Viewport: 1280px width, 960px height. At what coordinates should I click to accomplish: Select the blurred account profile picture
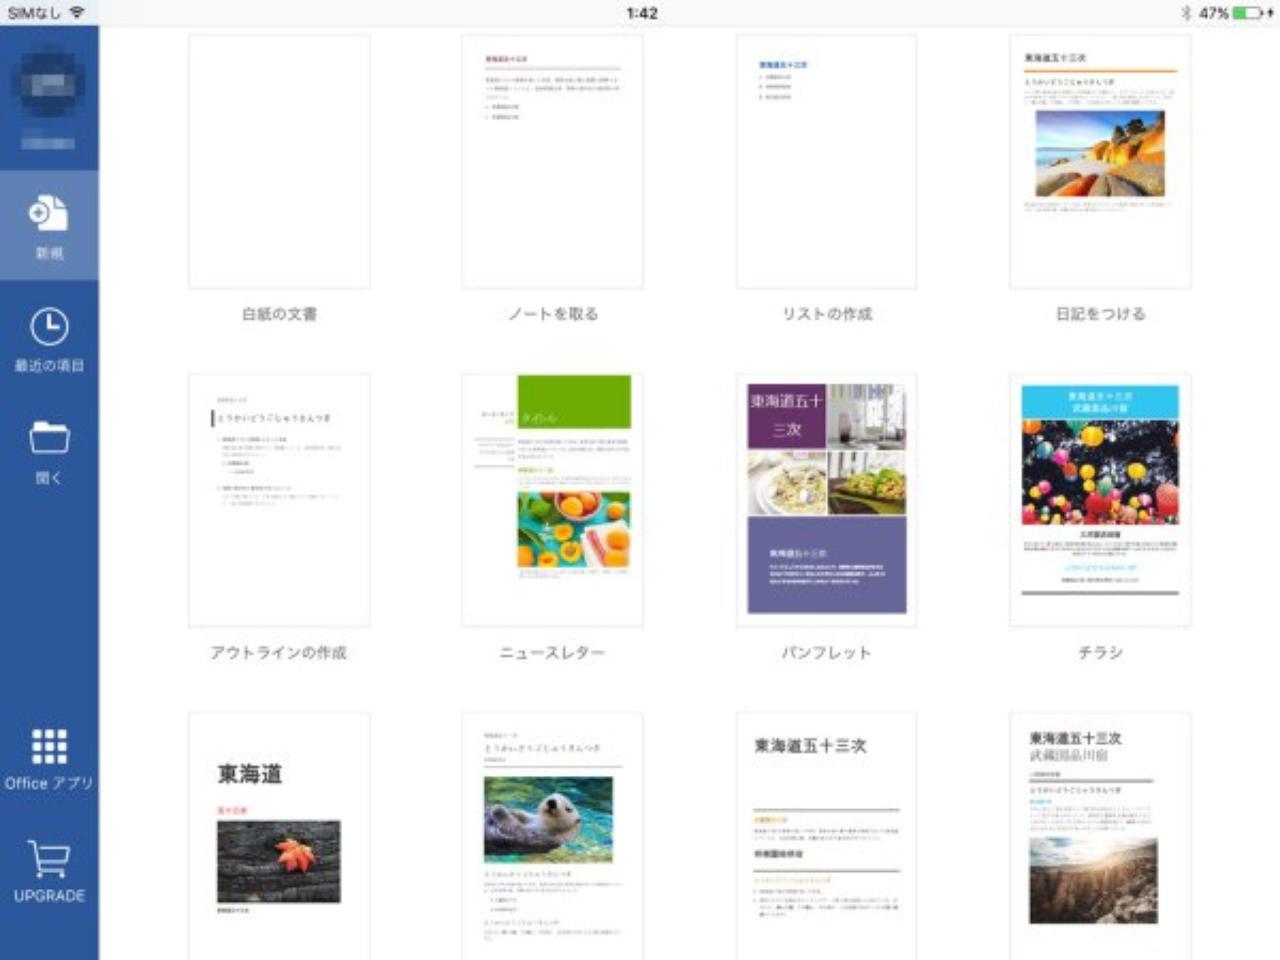tap(49, 83)
